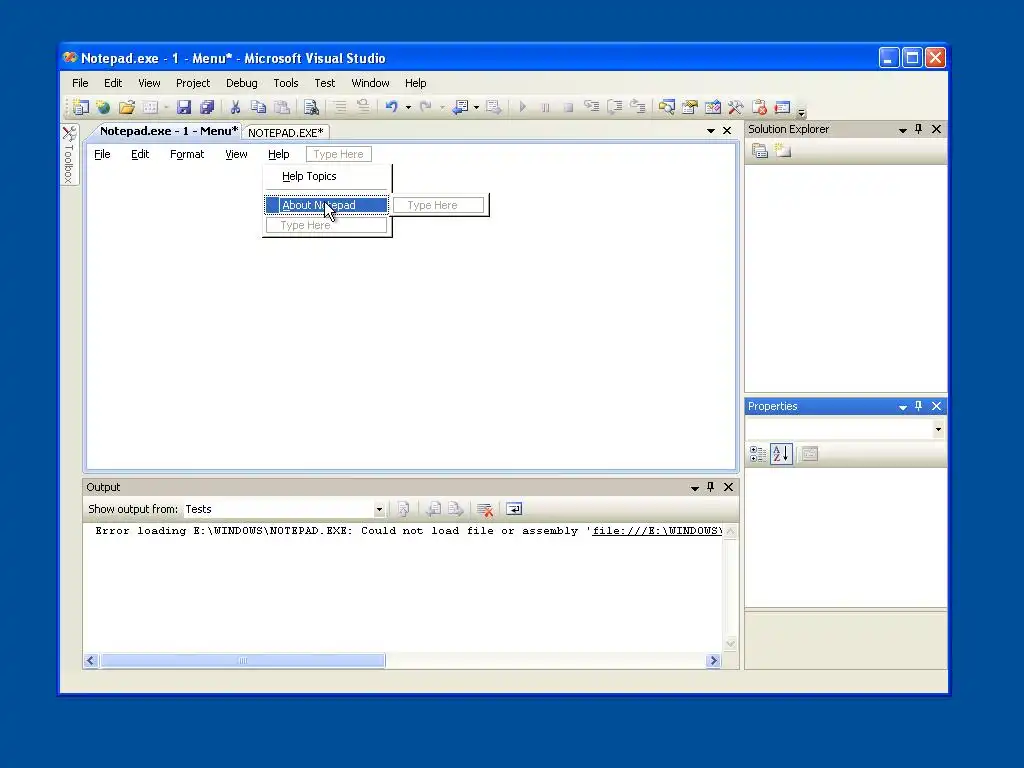Open the Output window position menu
The width and height of the screenshot is (1024, 768).
[695, 488]
